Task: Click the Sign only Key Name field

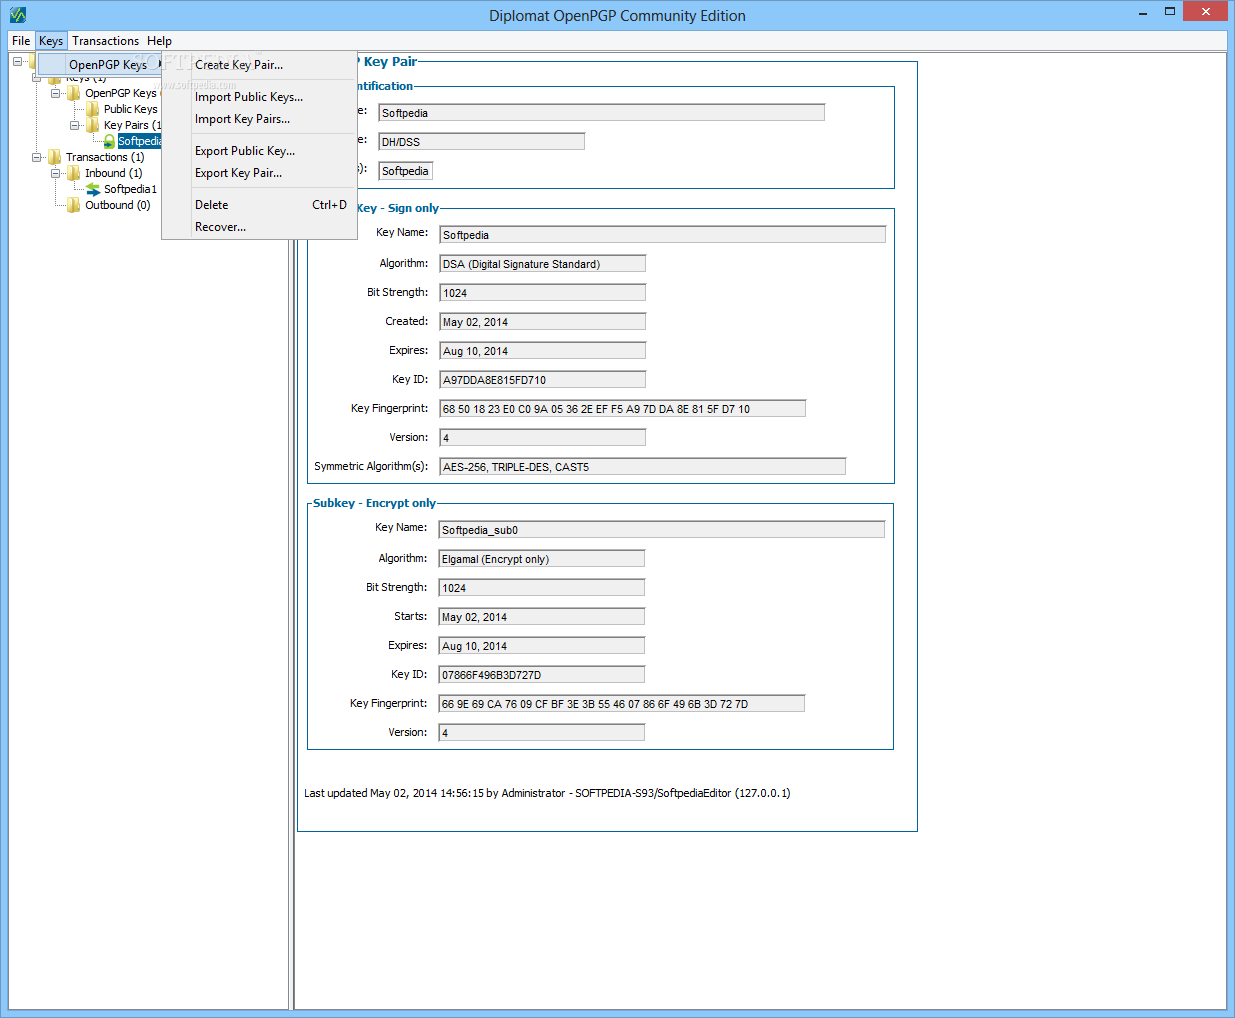Action: point(662,235)
